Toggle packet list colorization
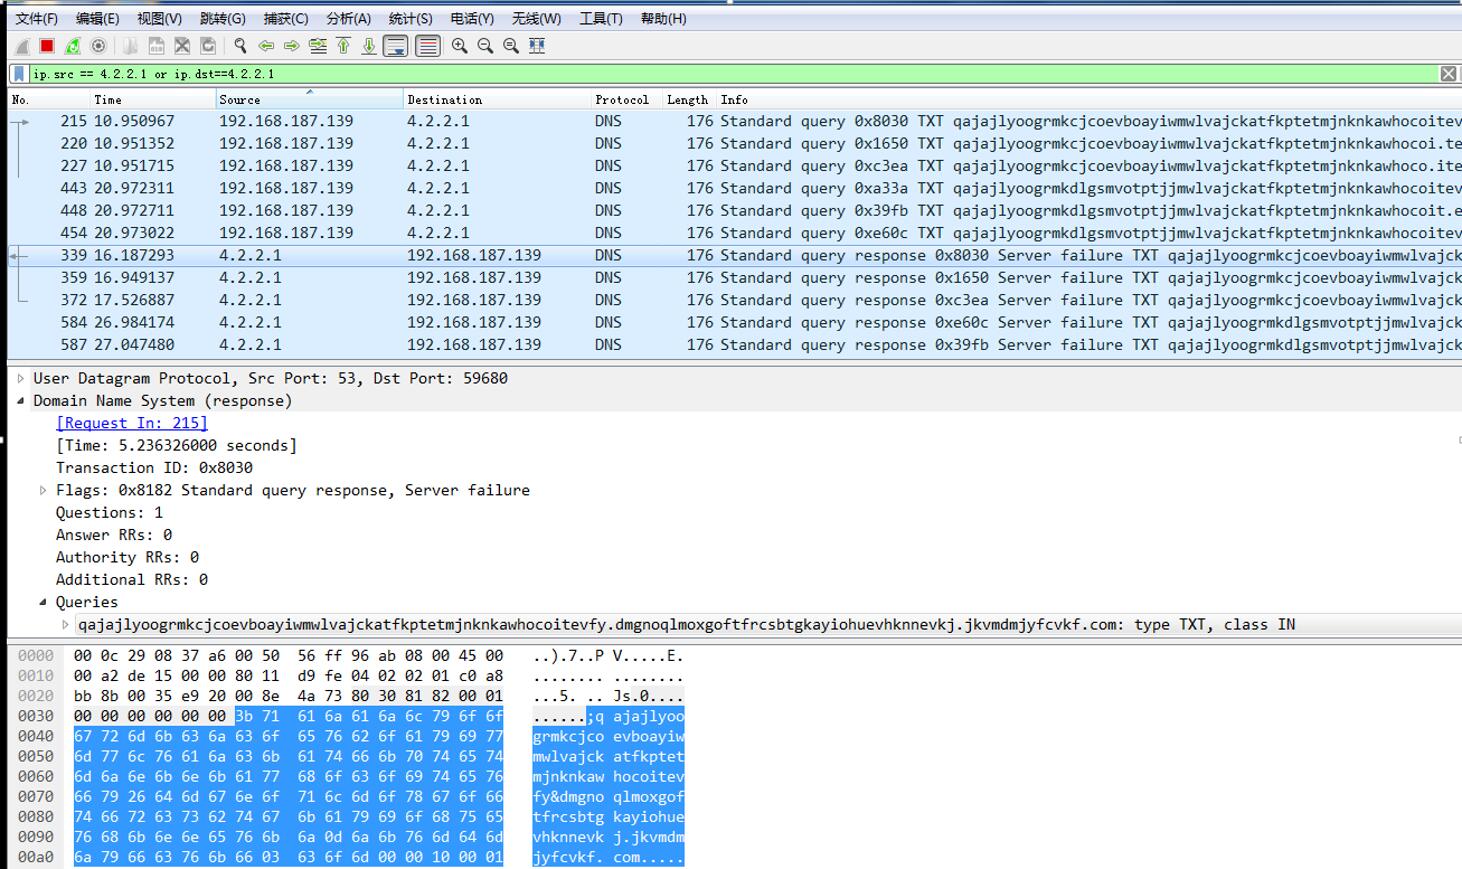 (x=427, y=46)
